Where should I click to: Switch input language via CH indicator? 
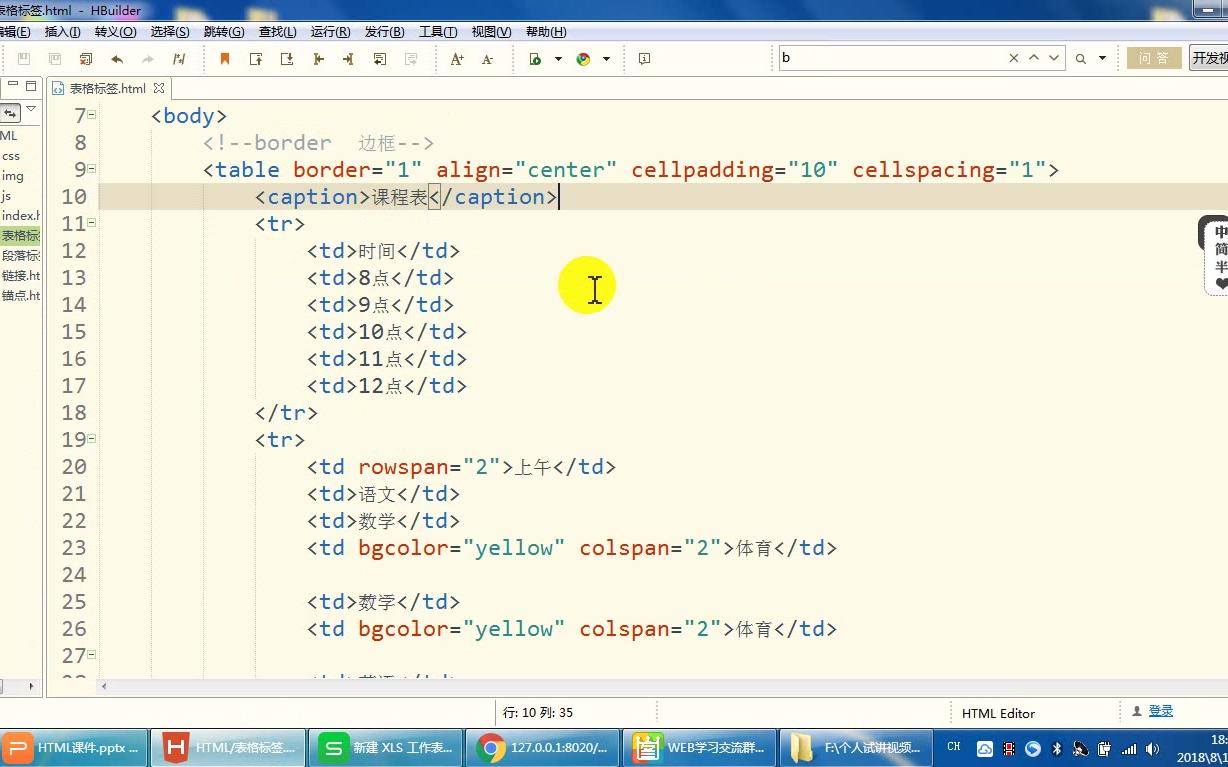pyautogui.click(x=953, y=747)
